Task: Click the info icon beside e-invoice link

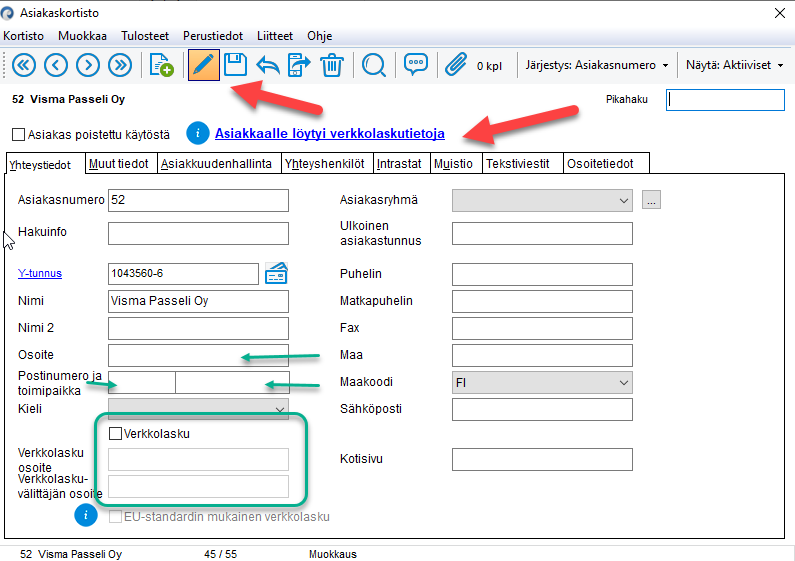Action: coord(198,133)
